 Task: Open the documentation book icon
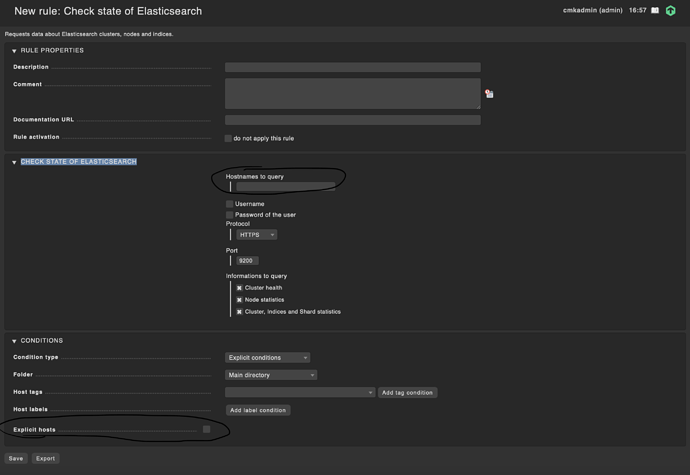pos(655,10)
